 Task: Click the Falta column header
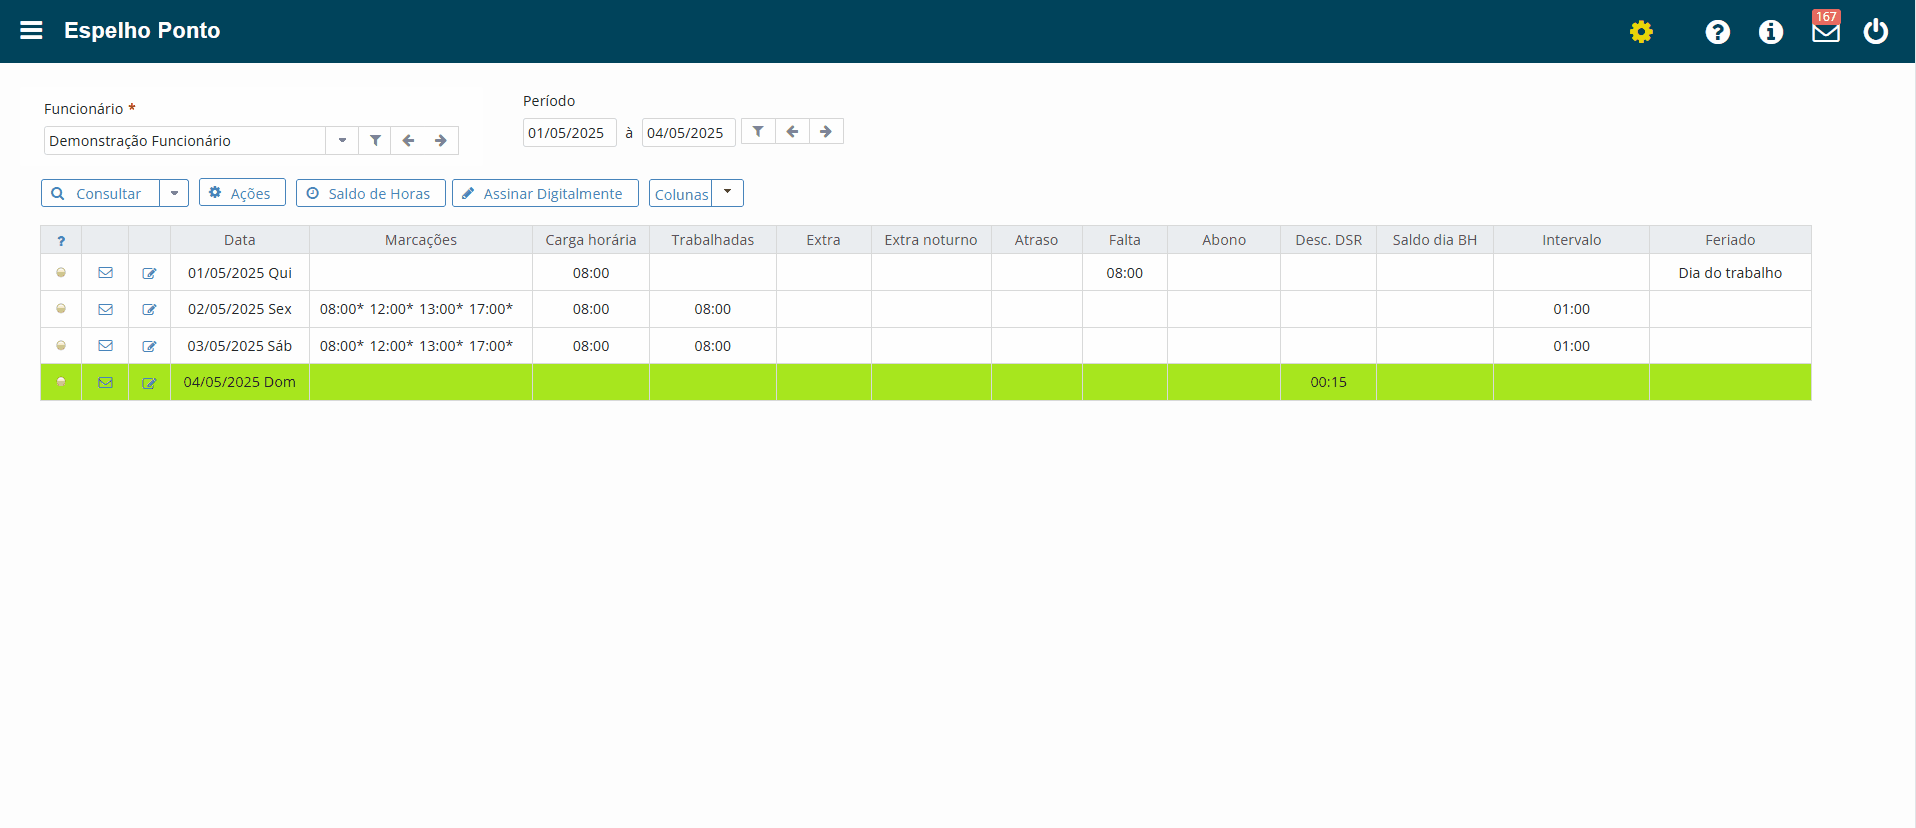click(x=1125, y=240)
